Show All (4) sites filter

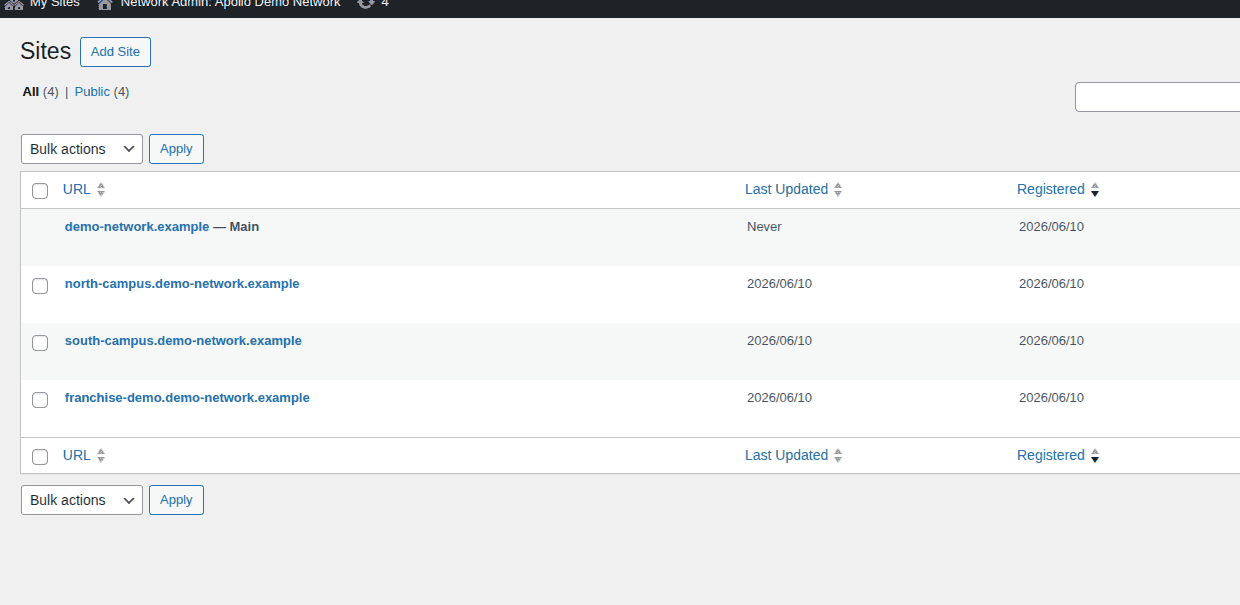pyautogui.click(x=41, y=92)
